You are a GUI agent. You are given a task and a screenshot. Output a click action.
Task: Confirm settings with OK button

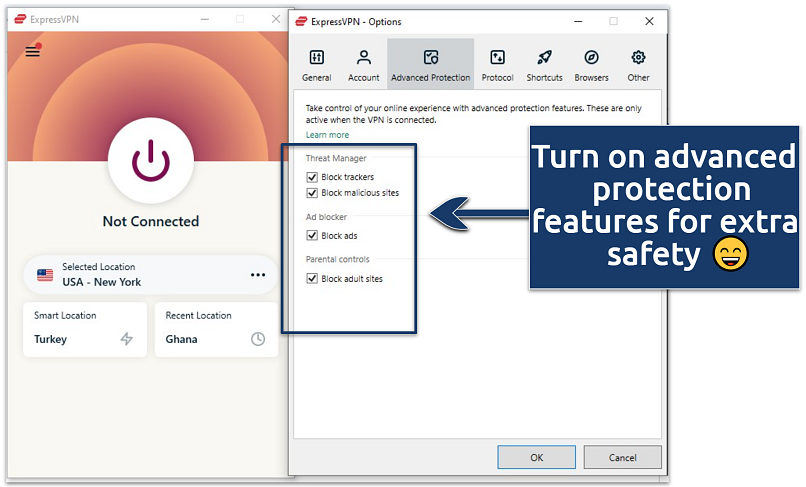tap(537, 457)
